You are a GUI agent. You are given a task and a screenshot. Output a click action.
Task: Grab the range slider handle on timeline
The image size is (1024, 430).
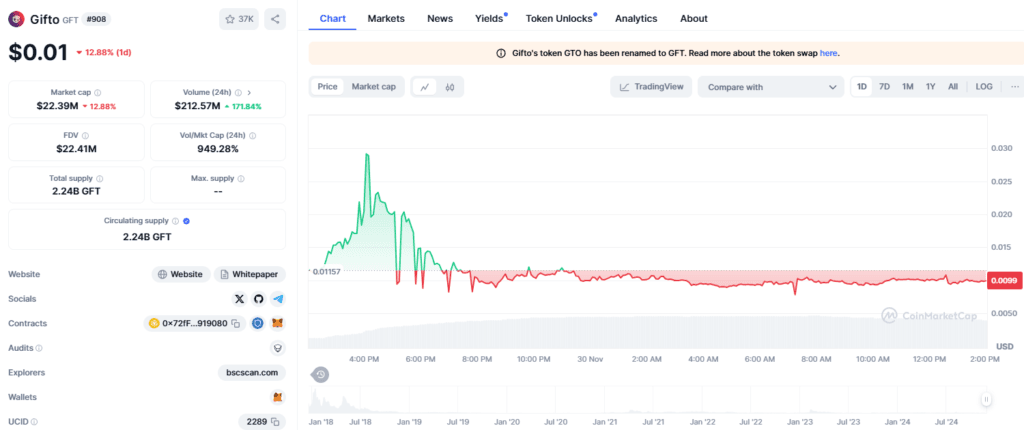coord(987,399)
